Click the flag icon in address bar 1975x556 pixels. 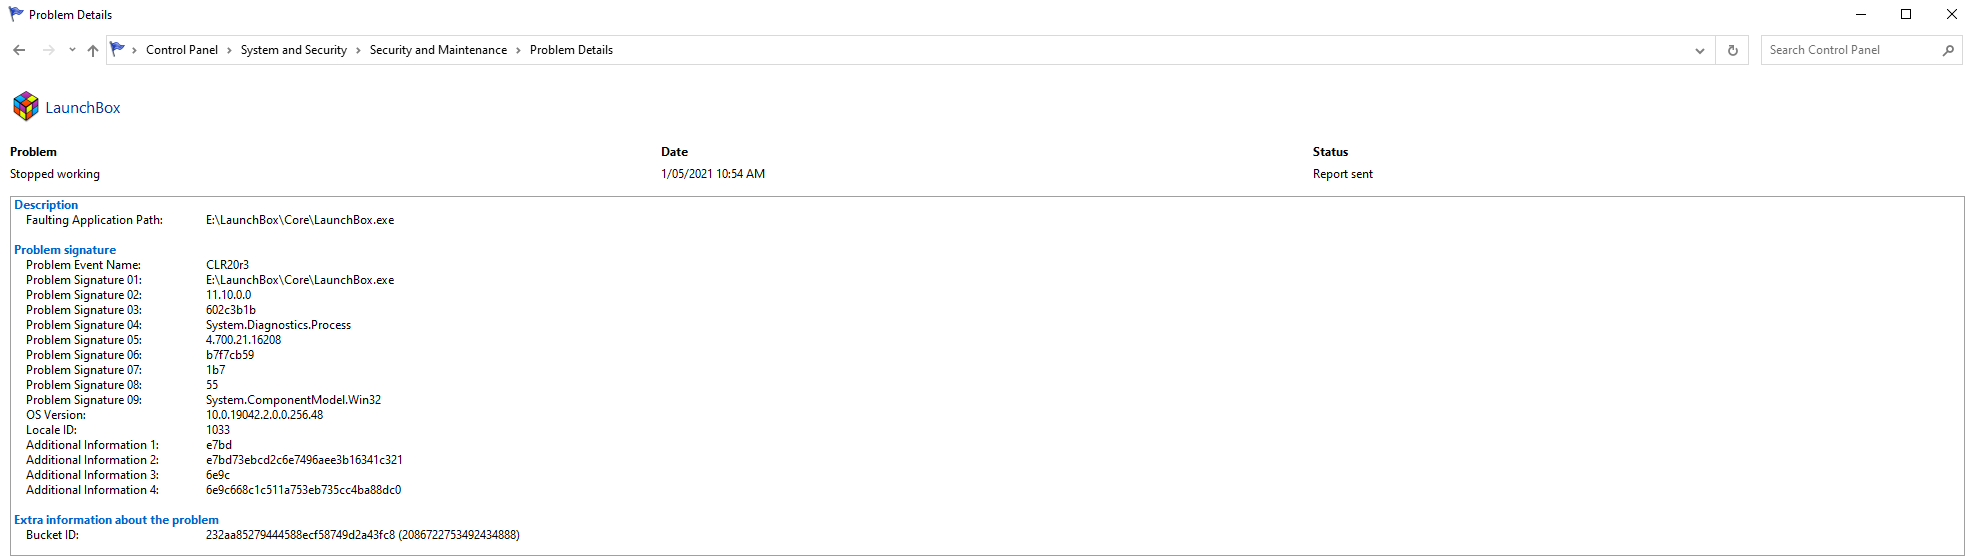[118, 49]
